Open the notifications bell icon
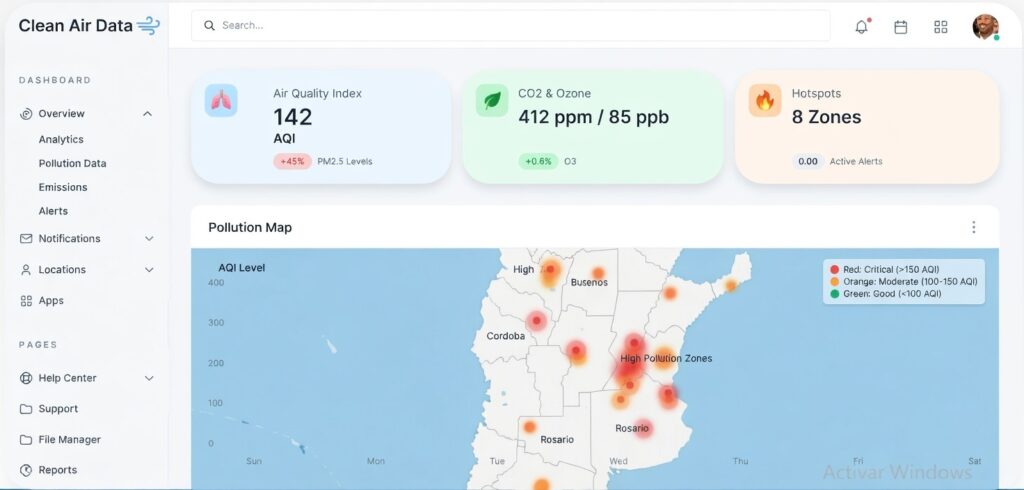 (861, 27)
